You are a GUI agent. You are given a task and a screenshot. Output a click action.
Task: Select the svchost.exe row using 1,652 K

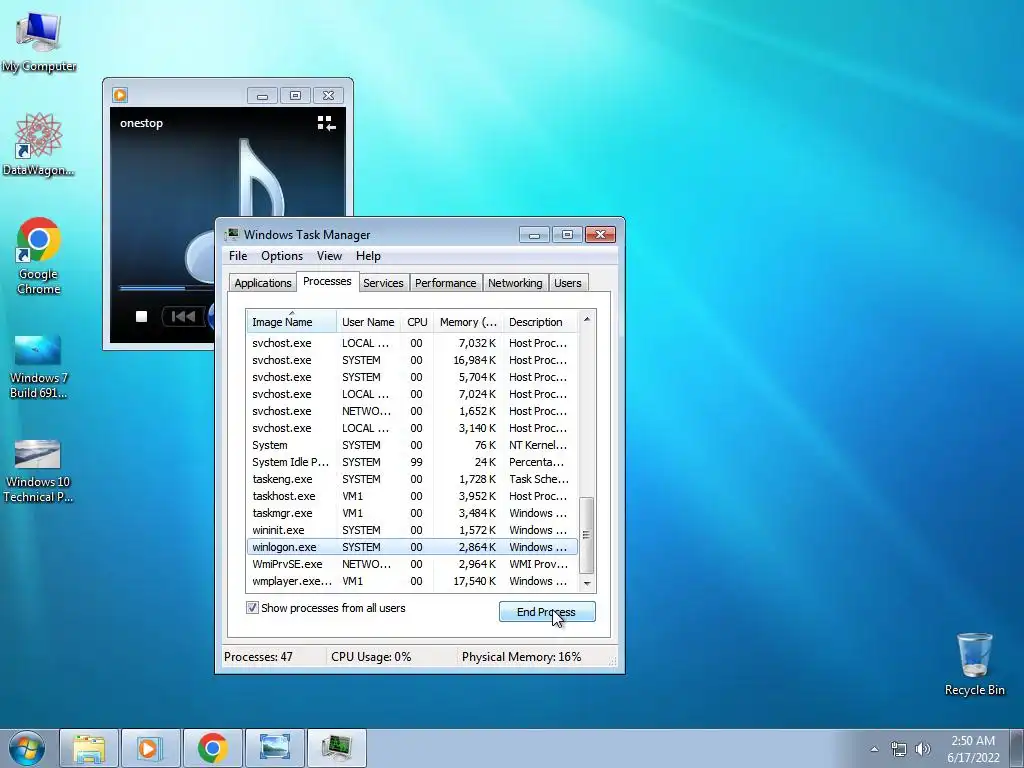pyautogui.click(x=412, y=411)
